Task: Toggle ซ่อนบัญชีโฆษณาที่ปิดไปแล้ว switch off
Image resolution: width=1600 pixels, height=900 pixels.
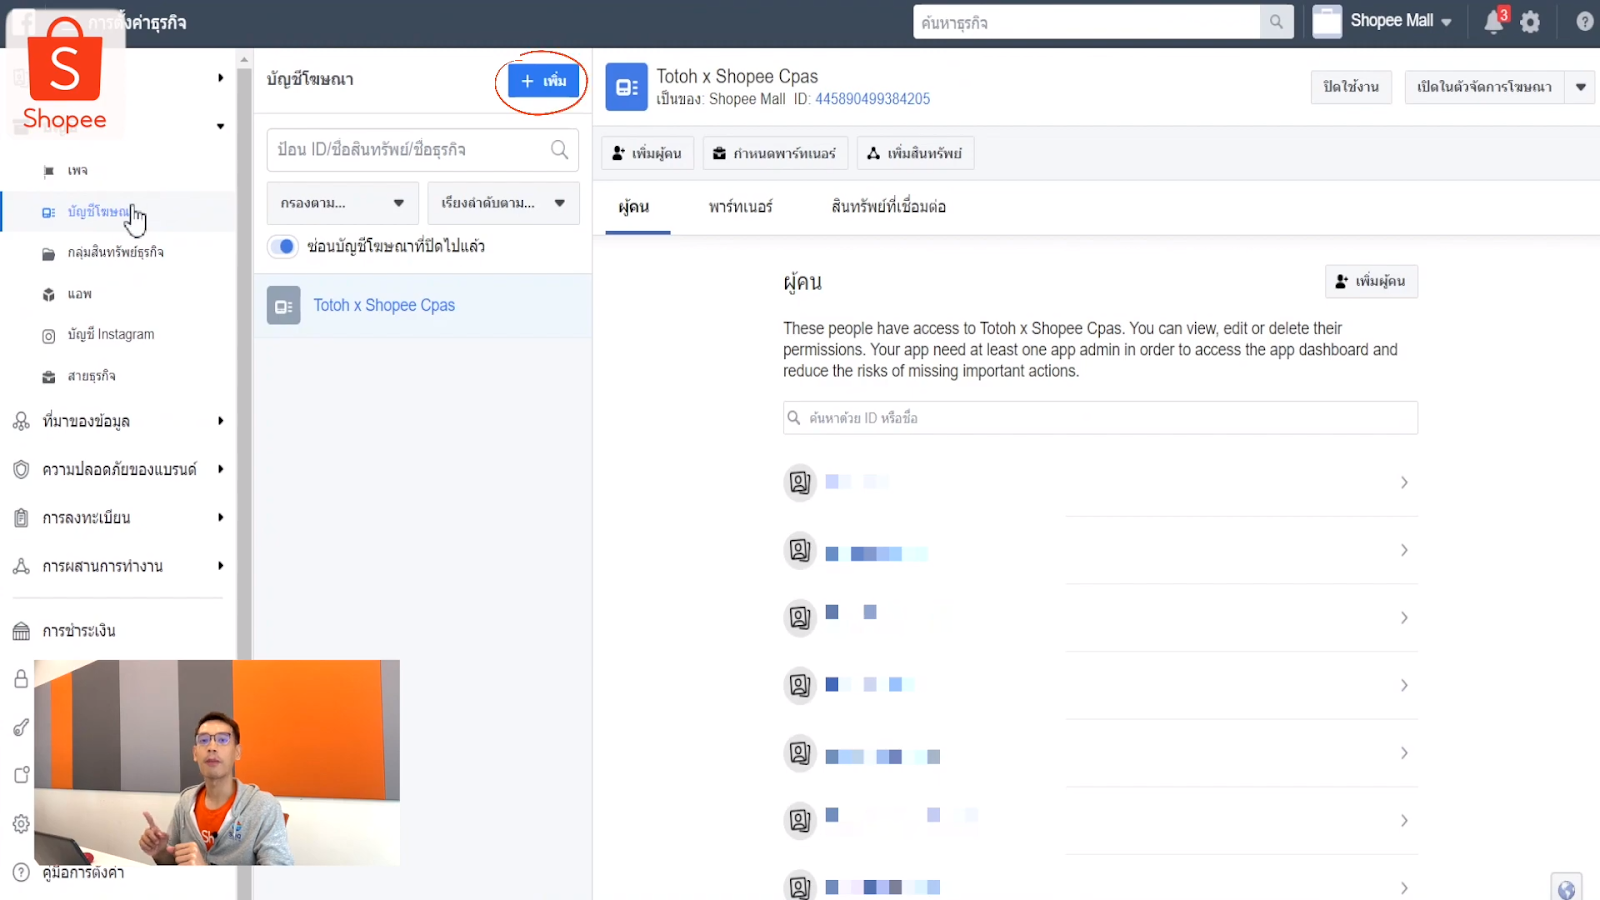Action: click(x=283, y=246)
